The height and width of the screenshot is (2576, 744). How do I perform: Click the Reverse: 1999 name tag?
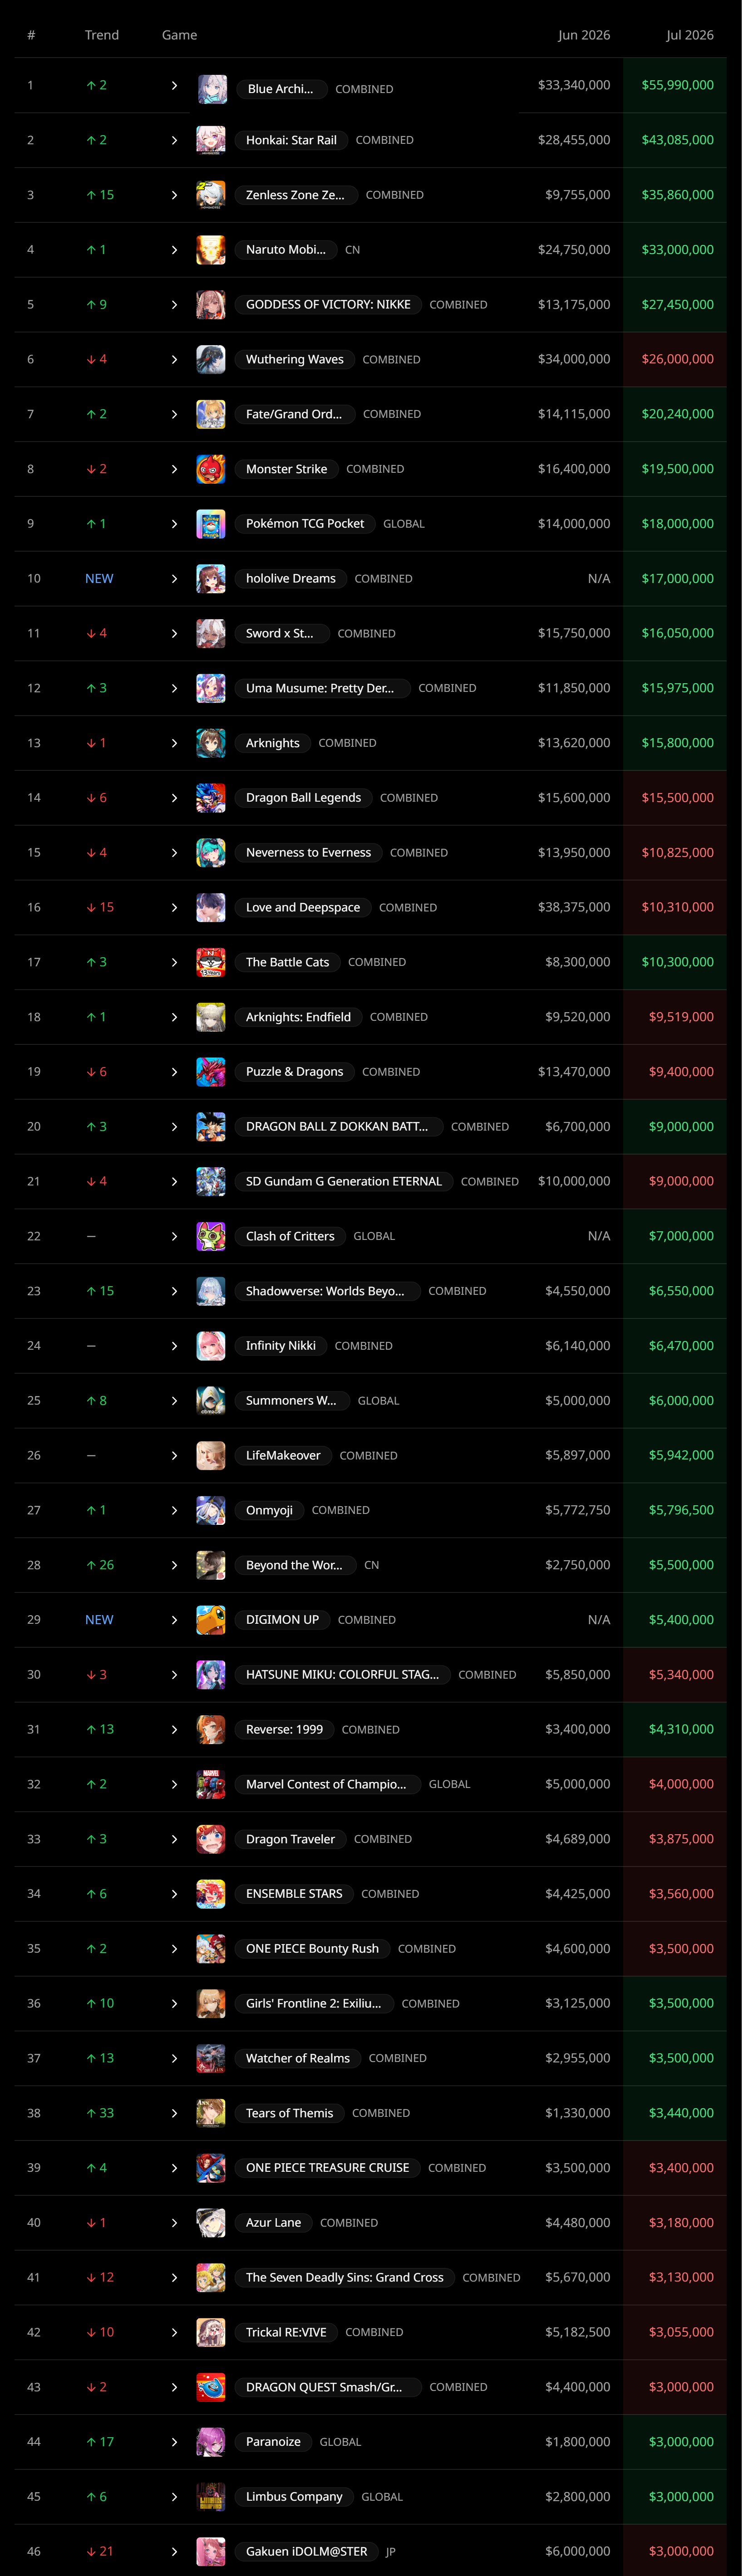point(284,1729)
